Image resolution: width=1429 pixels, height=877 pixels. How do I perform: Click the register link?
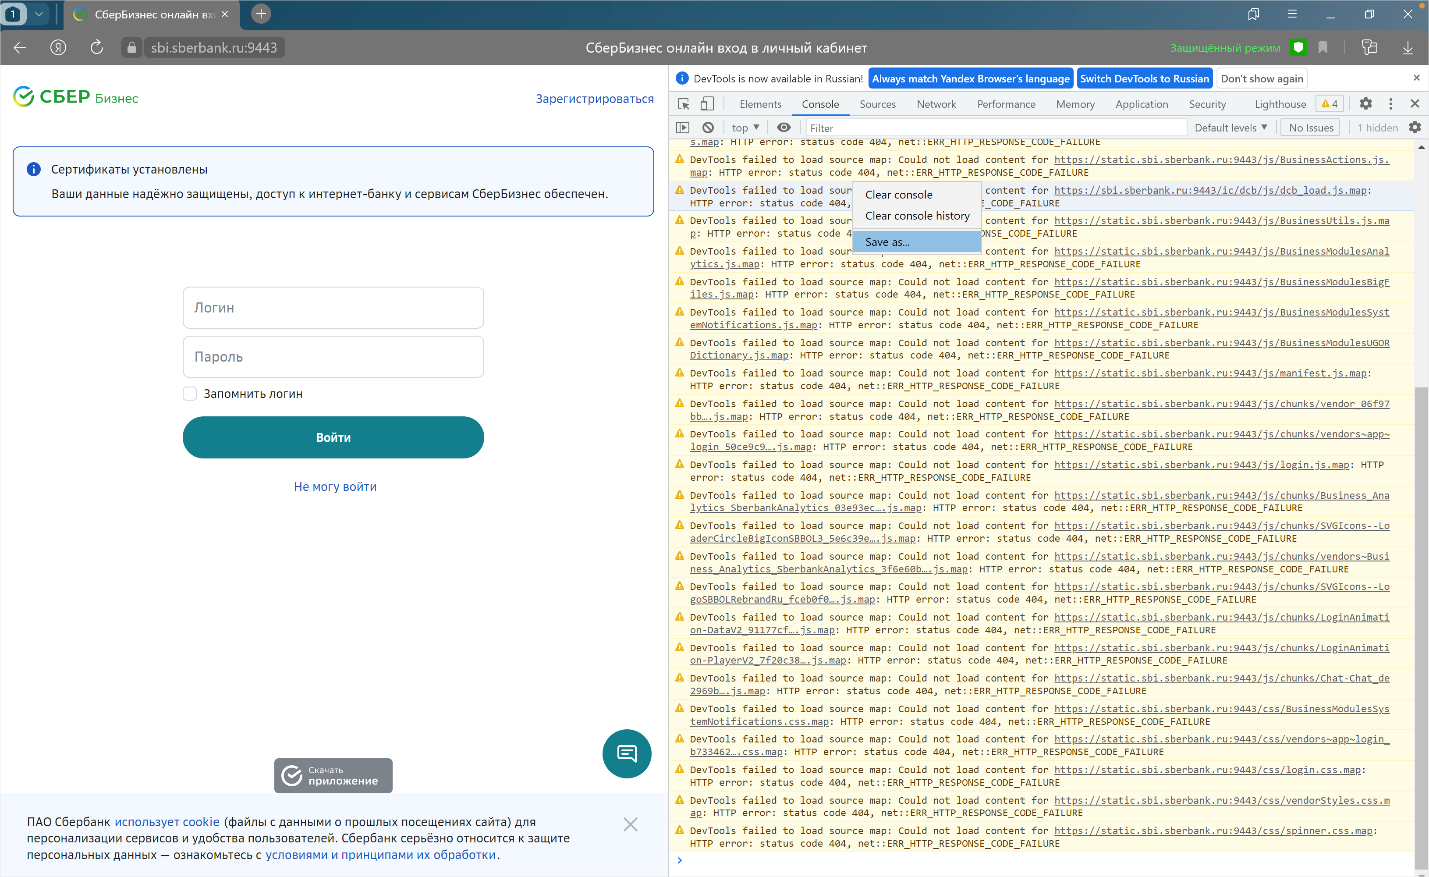(x=595, y=99)
